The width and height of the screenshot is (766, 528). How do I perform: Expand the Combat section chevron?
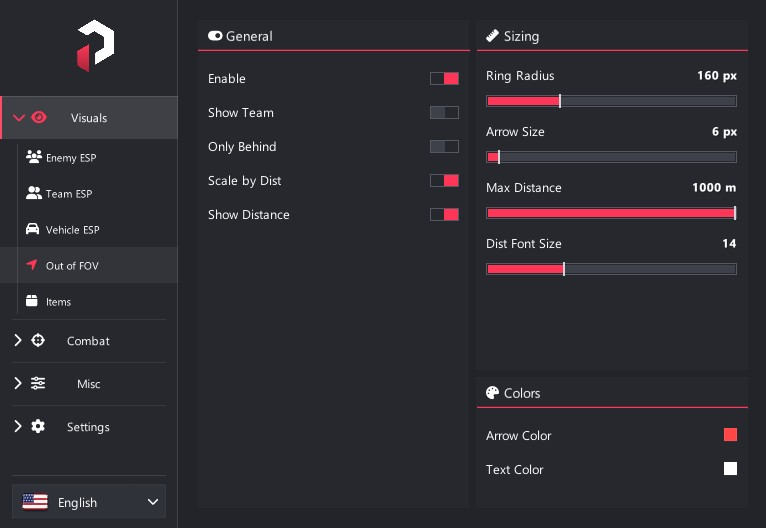pos(18,340)
